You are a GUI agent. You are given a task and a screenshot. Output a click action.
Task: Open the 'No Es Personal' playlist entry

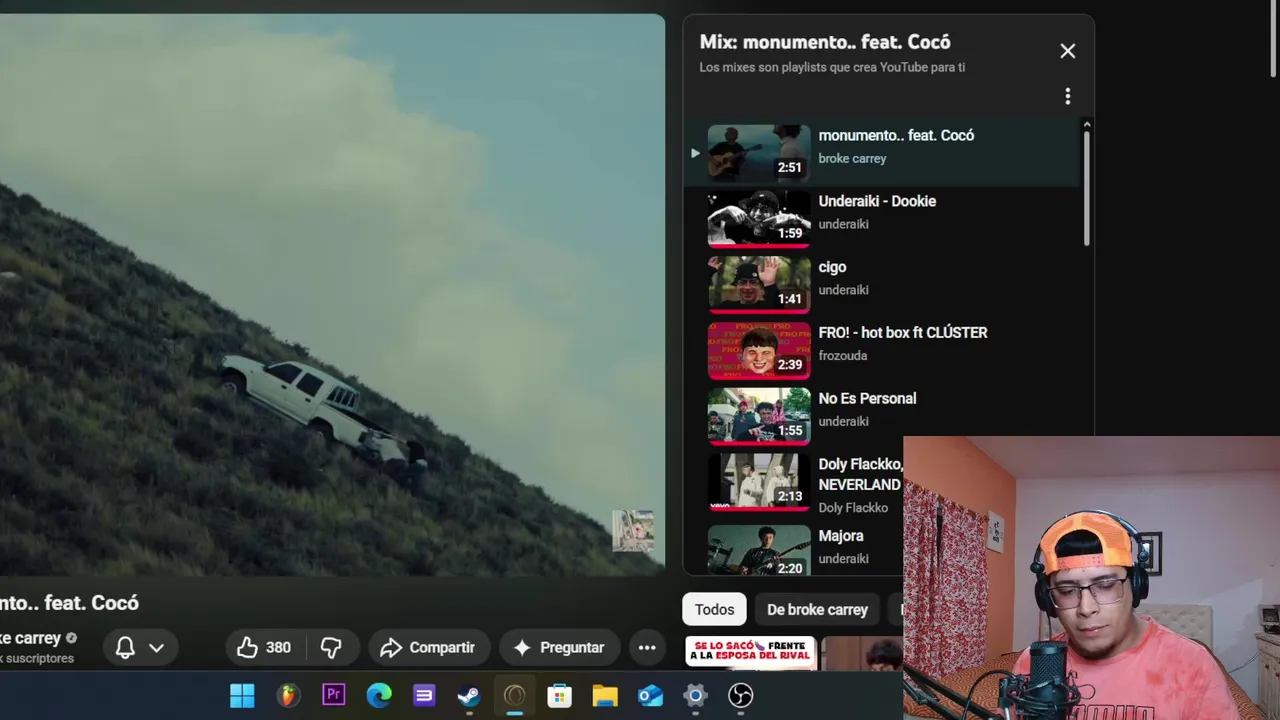pyautogui.click(x=882, y=415)
